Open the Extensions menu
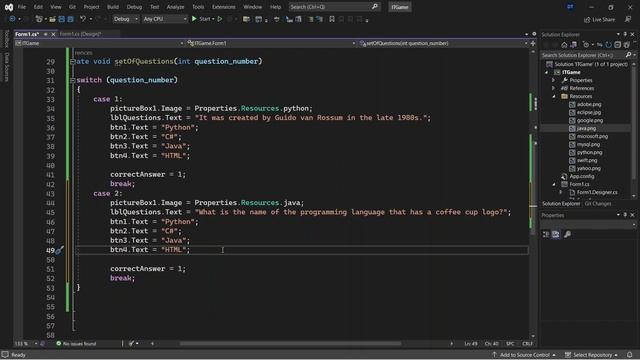This screenshot has width=640, height=360. (x=223, y=7)
